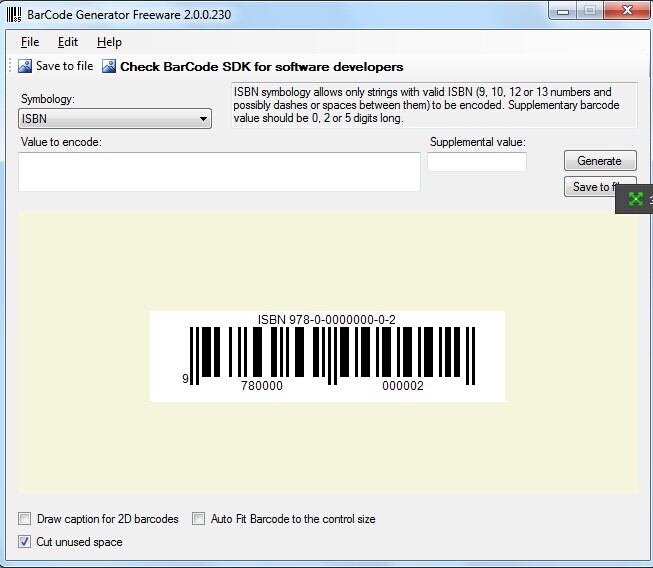The height and width of the screenshot is (568, 653).
Task: Click the ISBN 978-0-0000000-0-2 caption text
Action: point(326,320)
